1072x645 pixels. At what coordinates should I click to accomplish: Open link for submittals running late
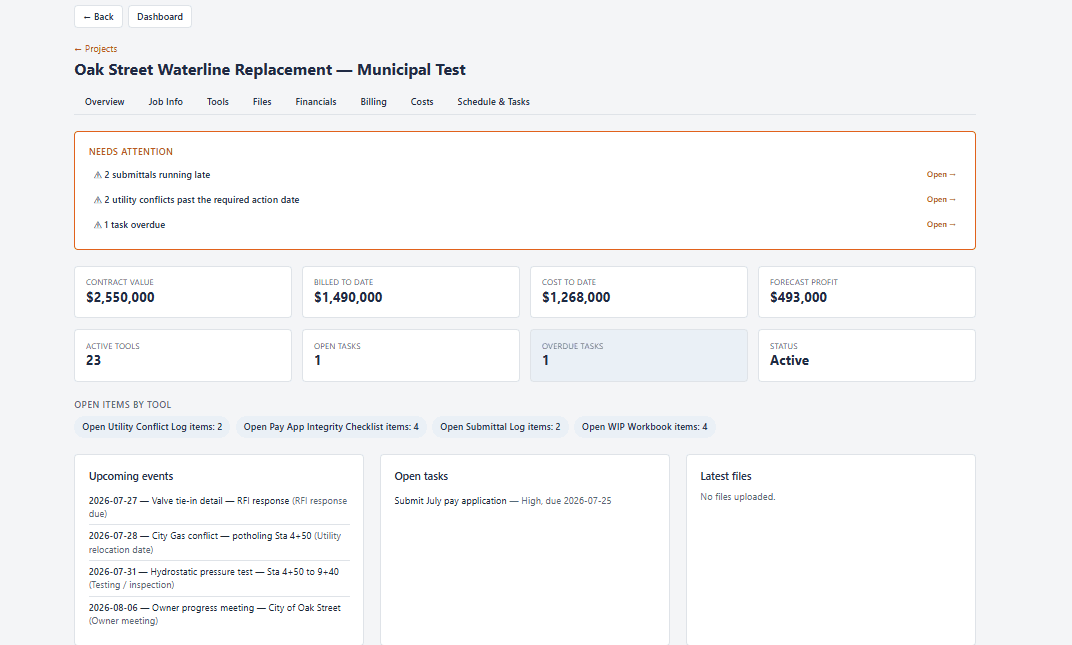[x=941, y=174]
